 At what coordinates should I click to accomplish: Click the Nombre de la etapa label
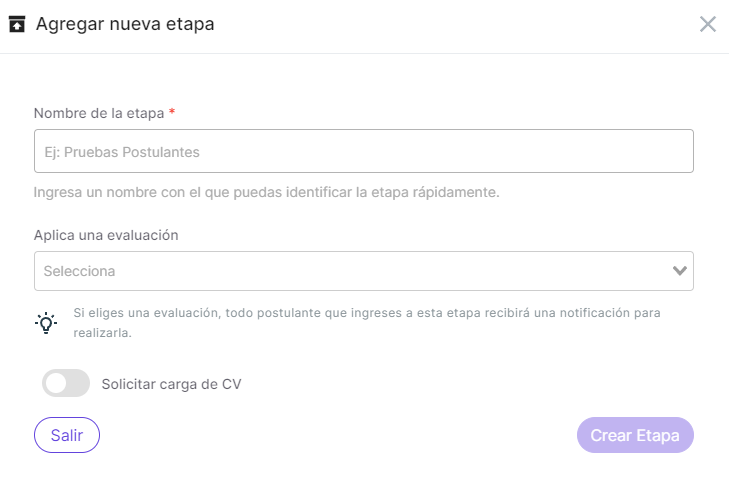click(x=99, y=113)
